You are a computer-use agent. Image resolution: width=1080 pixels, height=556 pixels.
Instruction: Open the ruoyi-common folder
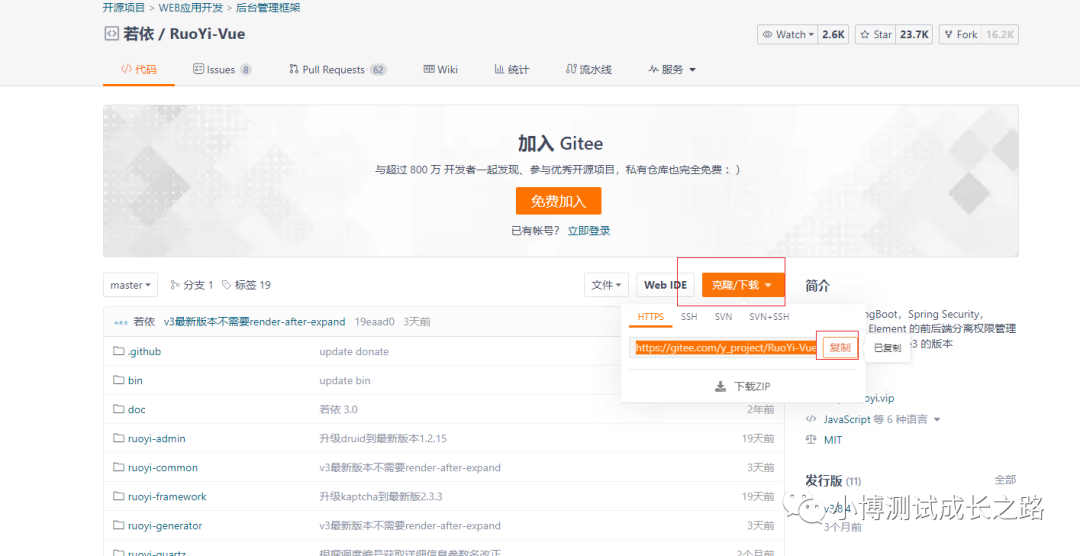pyautogui.click(x=163, y=467)
